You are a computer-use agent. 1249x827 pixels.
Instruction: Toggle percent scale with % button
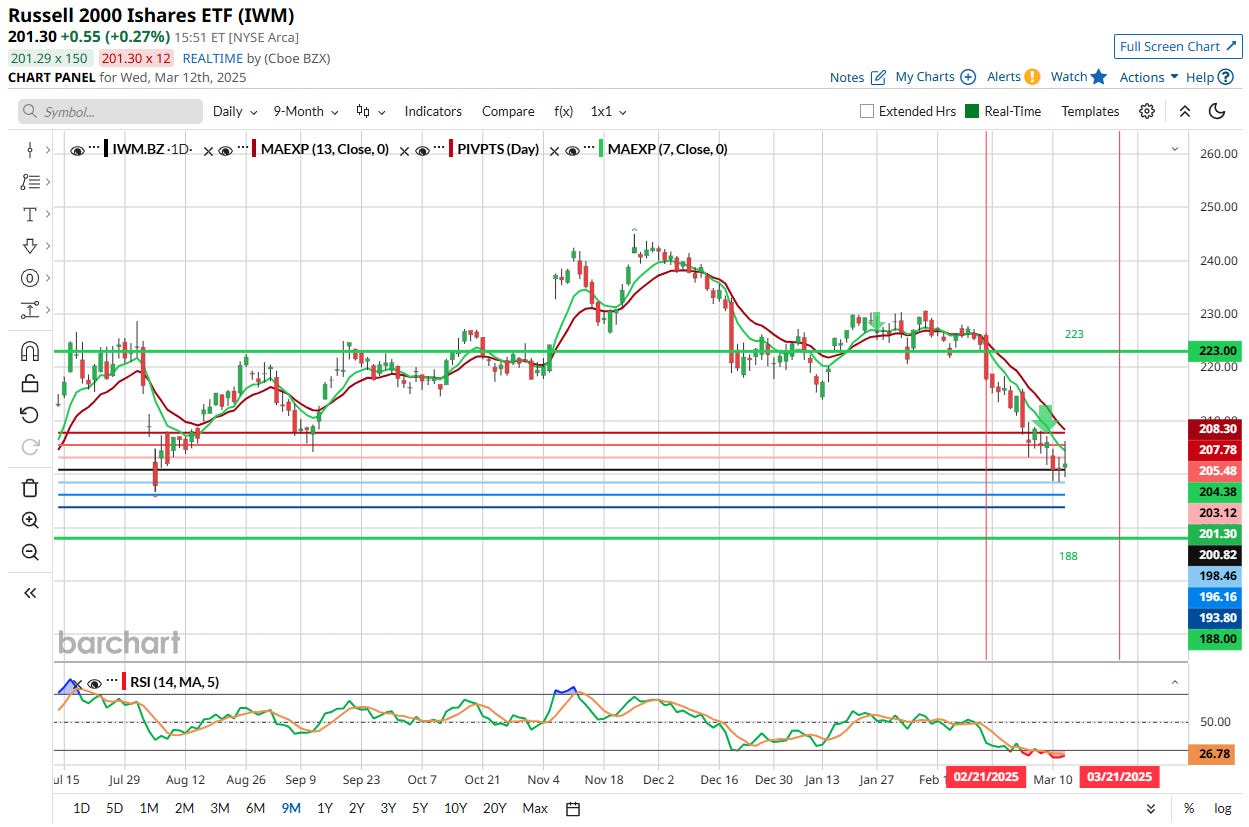(x=1189, y=808)
